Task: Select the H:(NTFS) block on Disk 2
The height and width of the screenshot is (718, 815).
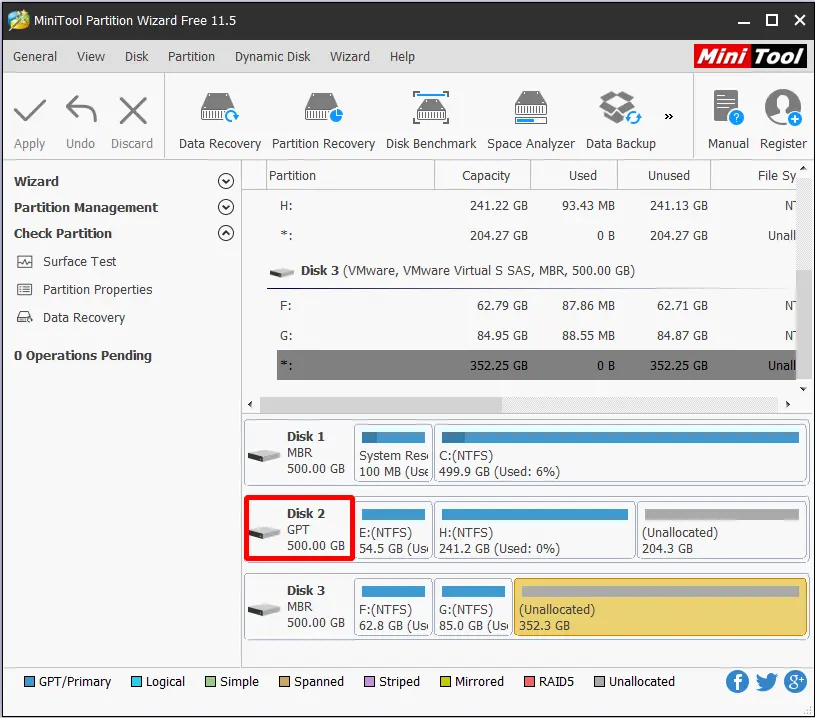Action: click(535, 530)
